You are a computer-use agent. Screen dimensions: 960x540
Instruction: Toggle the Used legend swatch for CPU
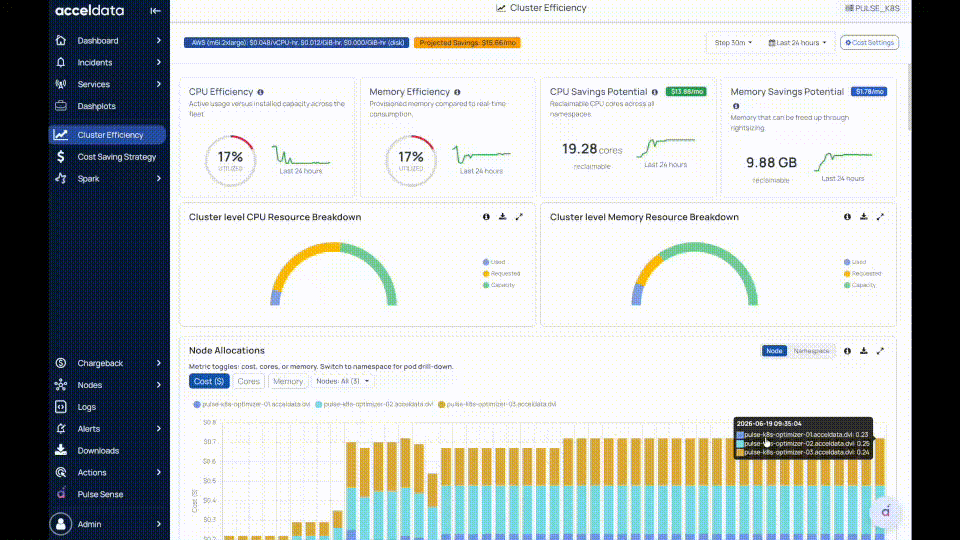pyautogui.click(x=486, y=262)
